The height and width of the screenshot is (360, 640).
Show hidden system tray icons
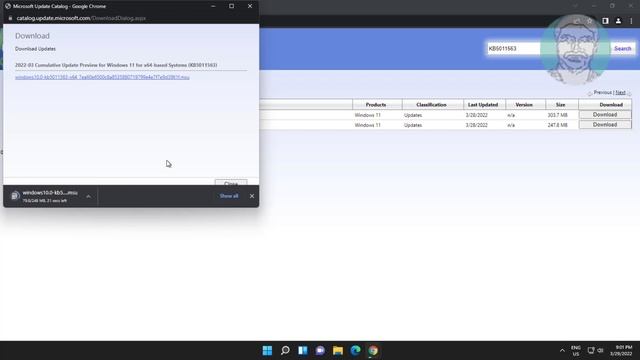(562, 350)
